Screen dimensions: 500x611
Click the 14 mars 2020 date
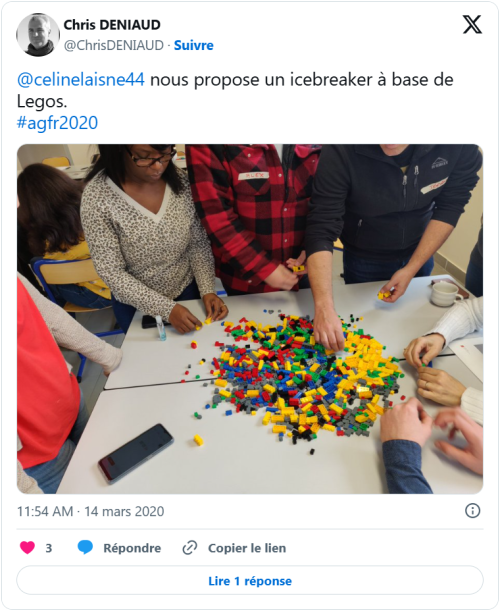click(x=124, y=511)
